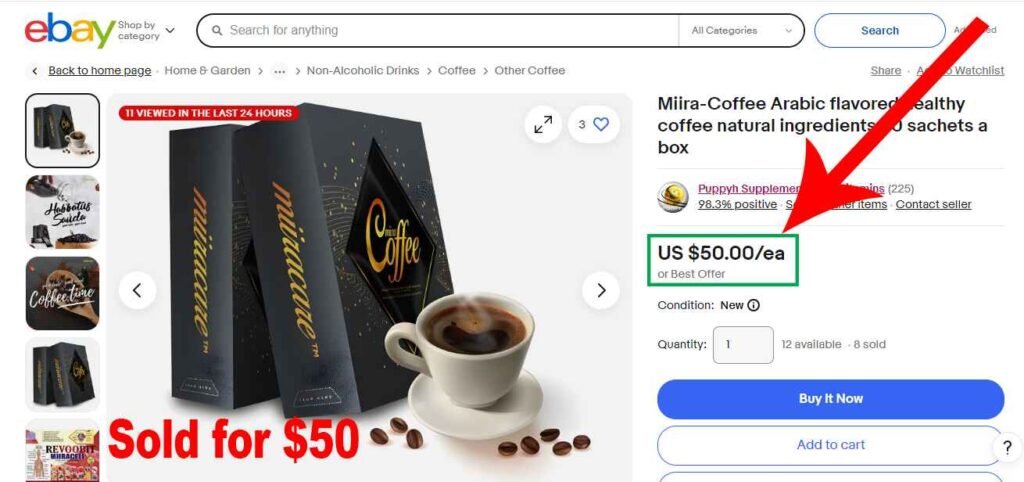1024x482 pixels.
Task: Click the Contact seller link
Action: [933, 204]
